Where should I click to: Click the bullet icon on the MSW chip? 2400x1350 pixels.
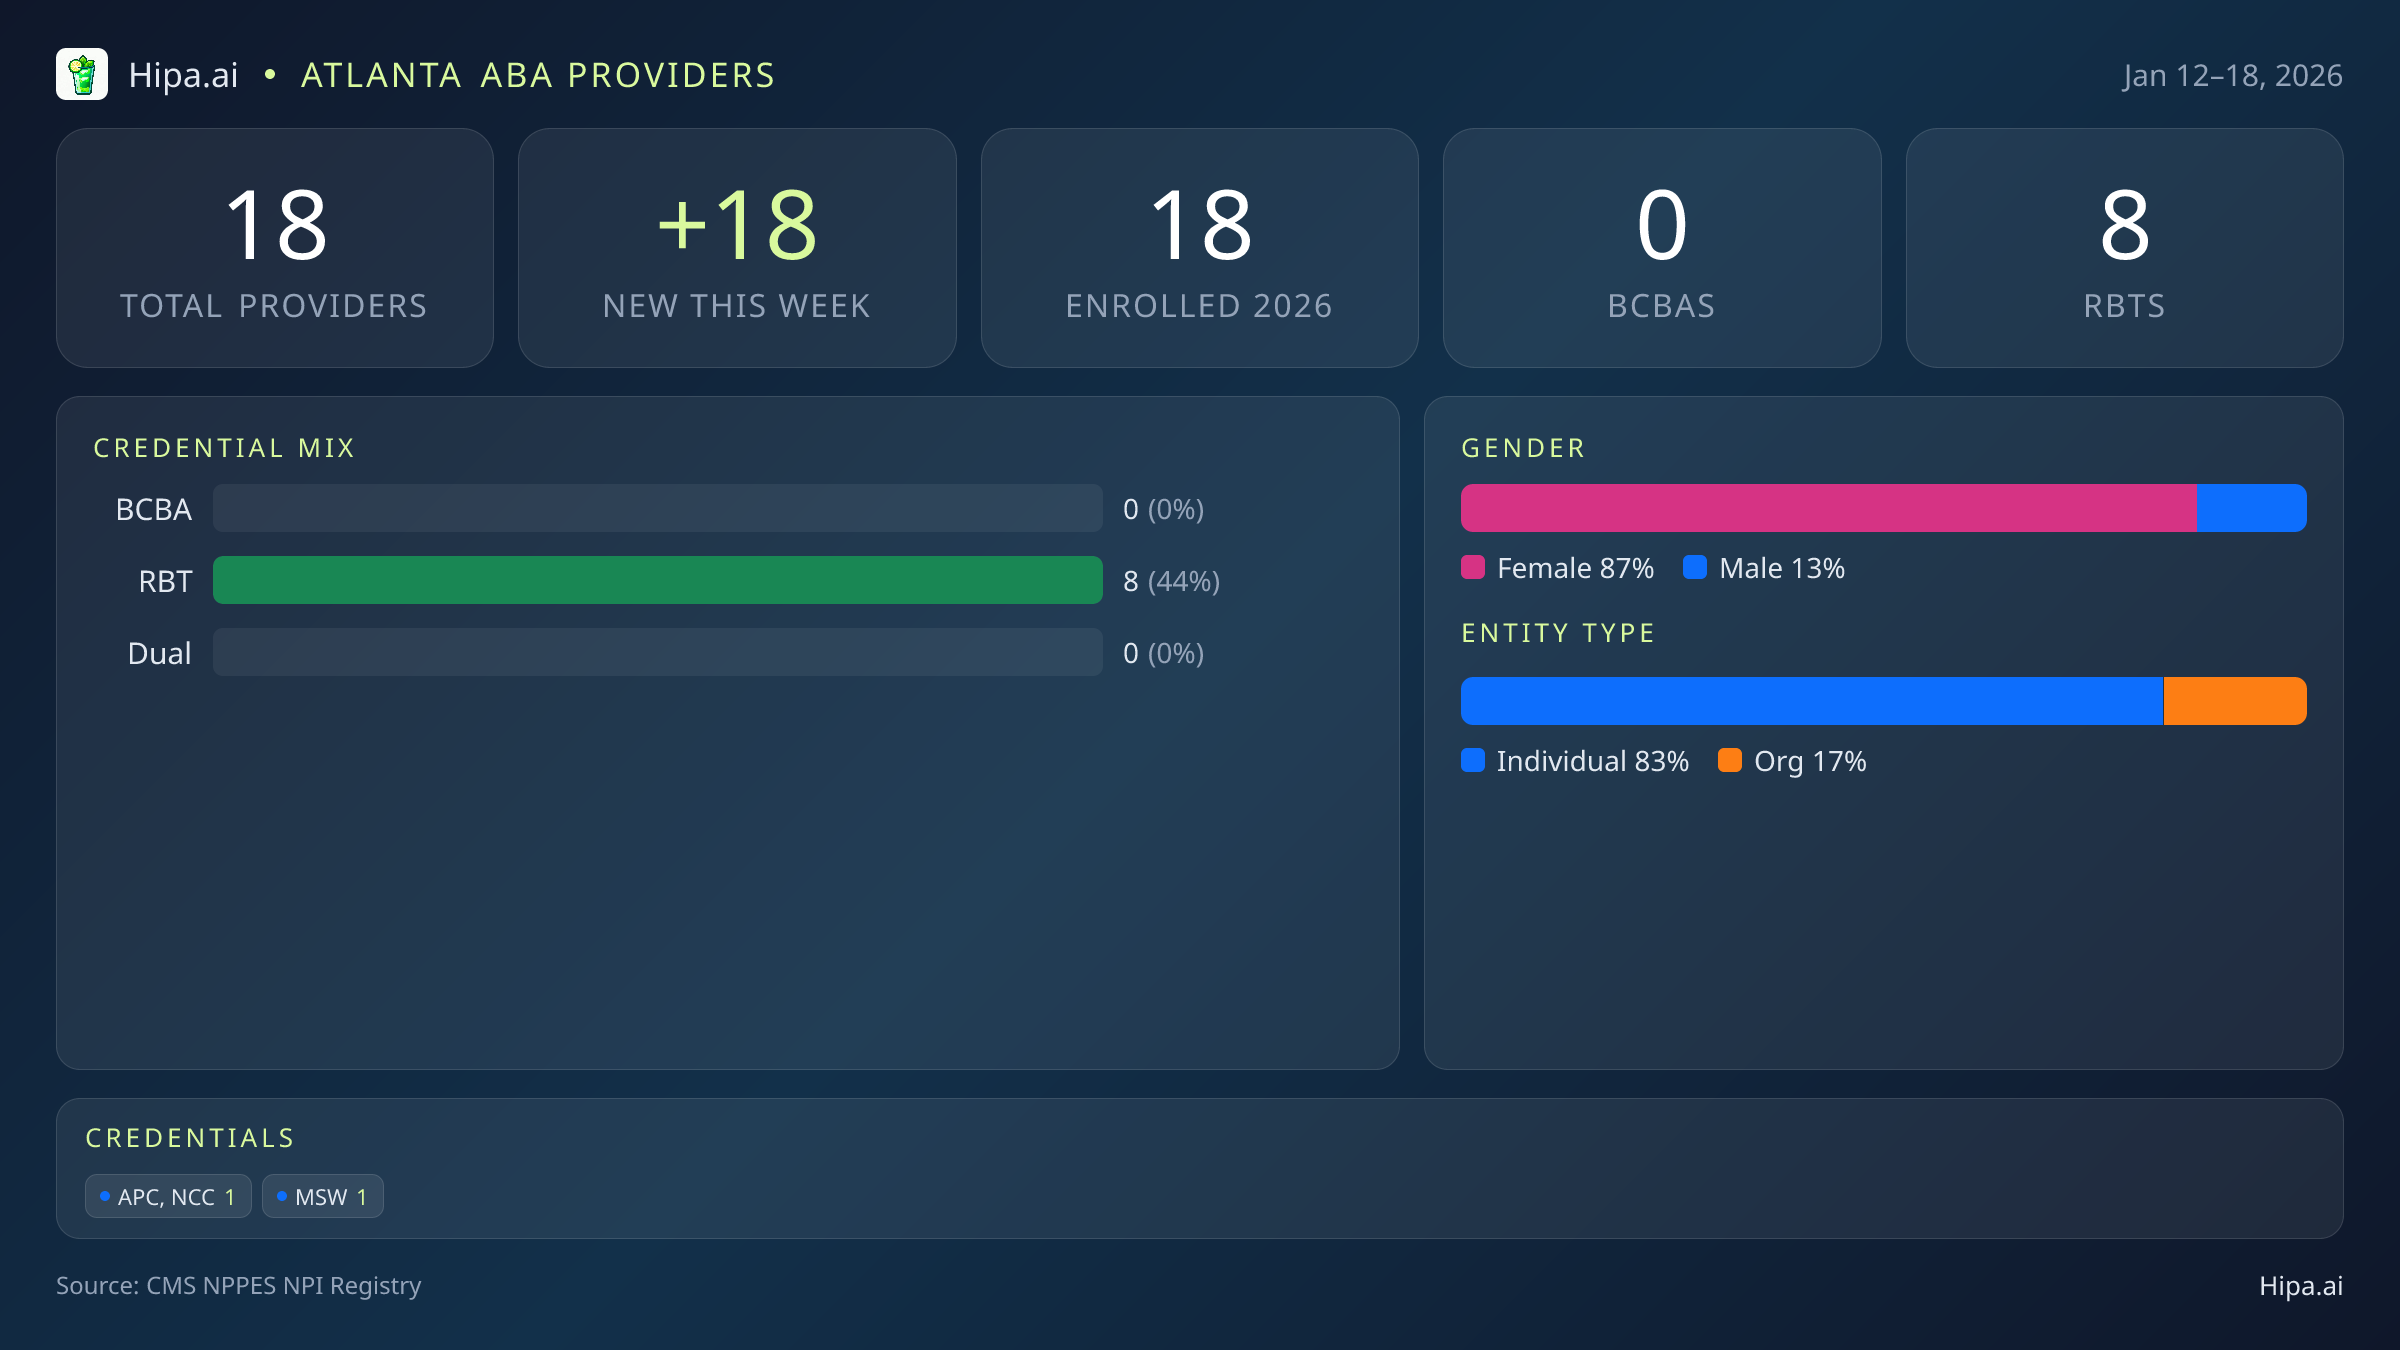[x=281, y=1195]
